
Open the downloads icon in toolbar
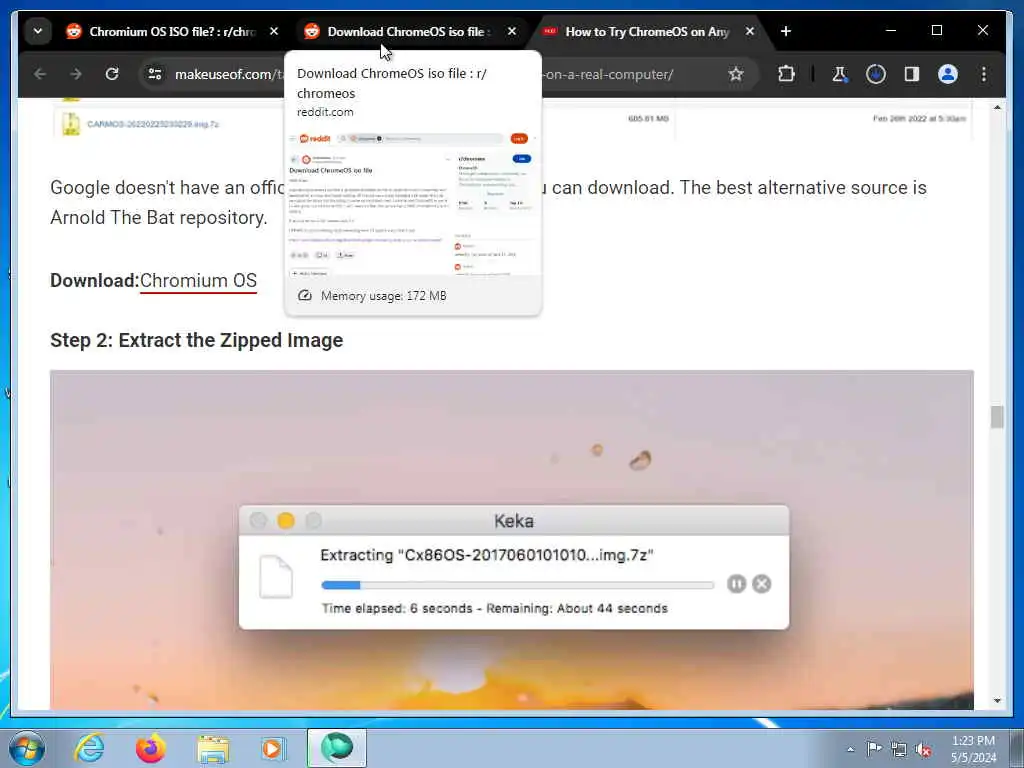pos(876,74)
